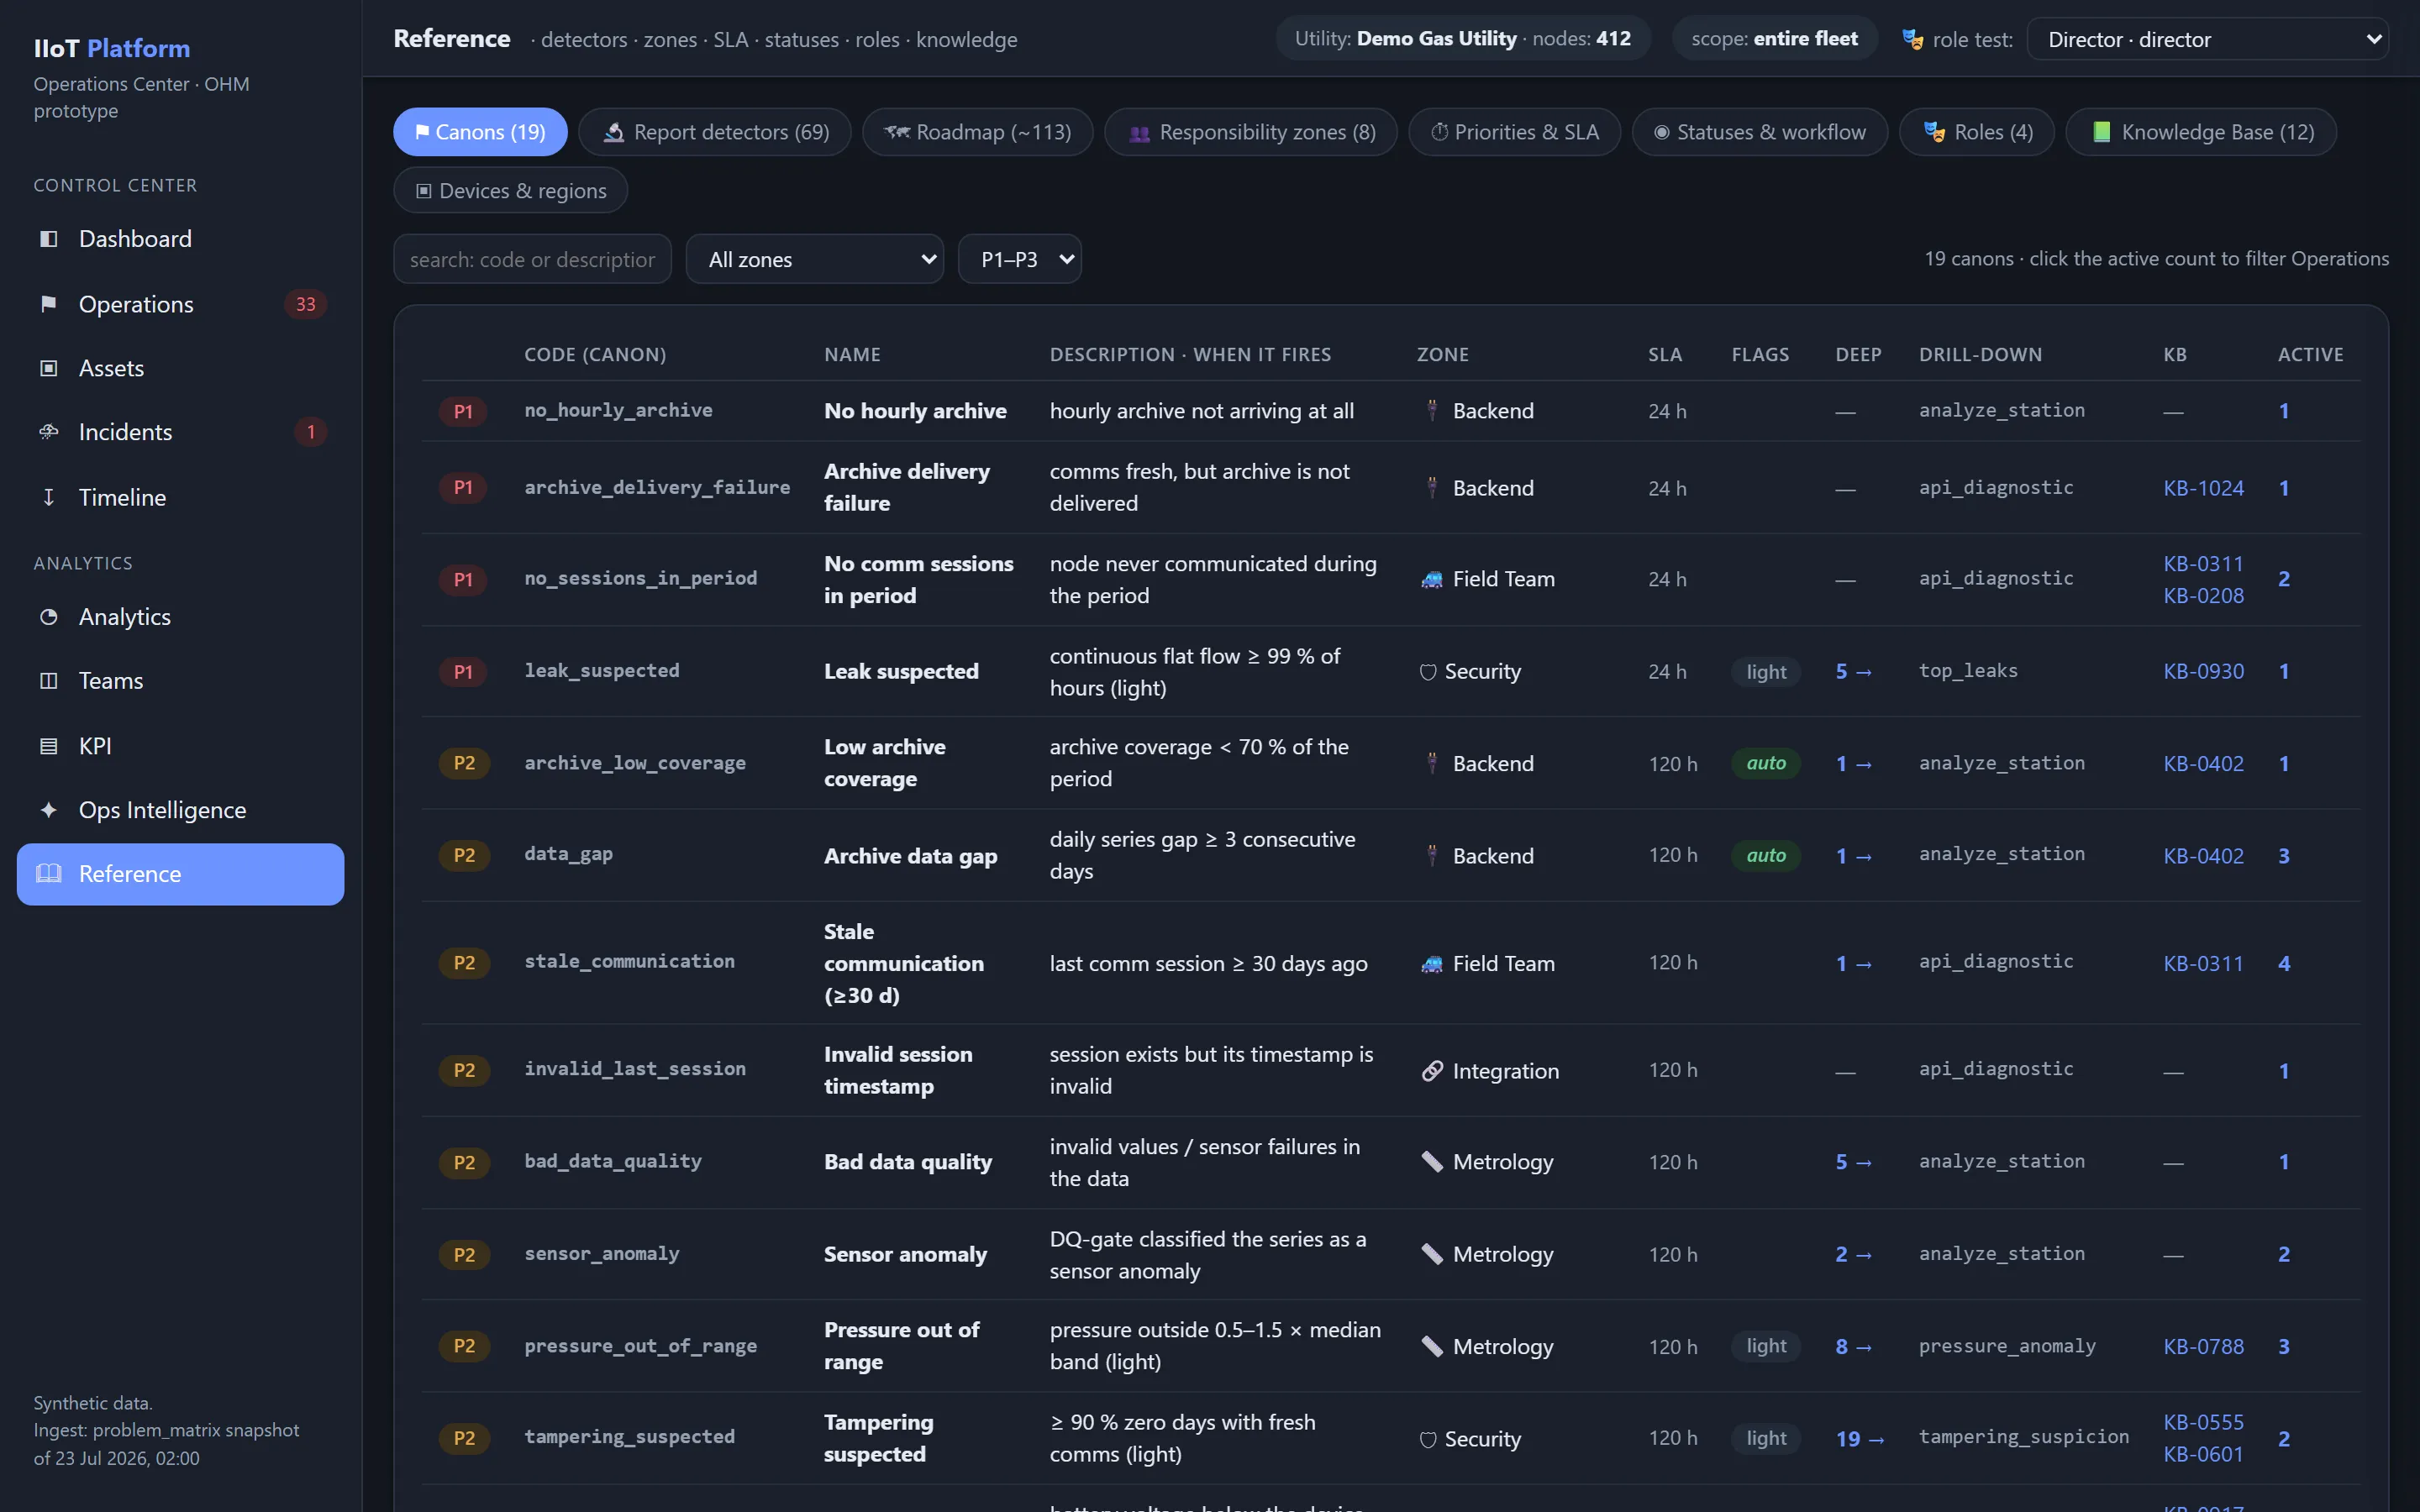Click the Metrology ruler icon for bad_data_quality
This screenshot has height=1512, width=2420.
coord(1432,1162)
